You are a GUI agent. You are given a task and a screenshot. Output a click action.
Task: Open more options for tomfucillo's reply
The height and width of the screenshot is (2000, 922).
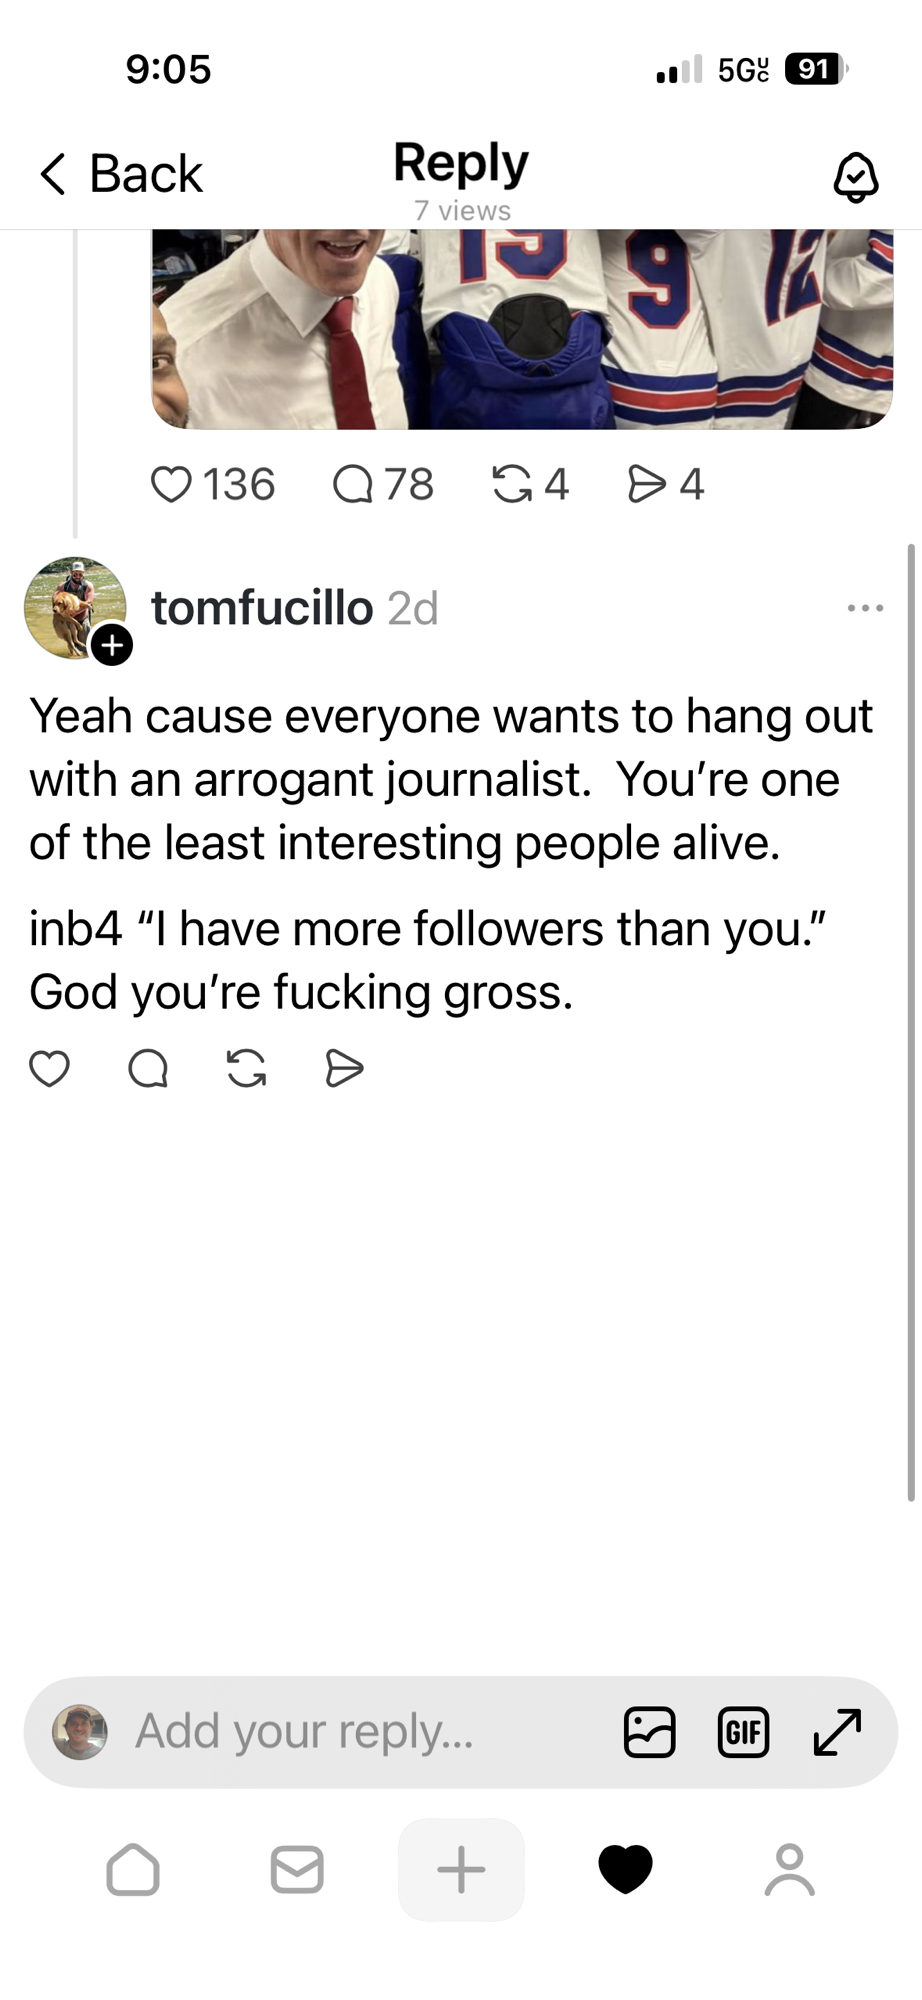(x=865, y=608)
